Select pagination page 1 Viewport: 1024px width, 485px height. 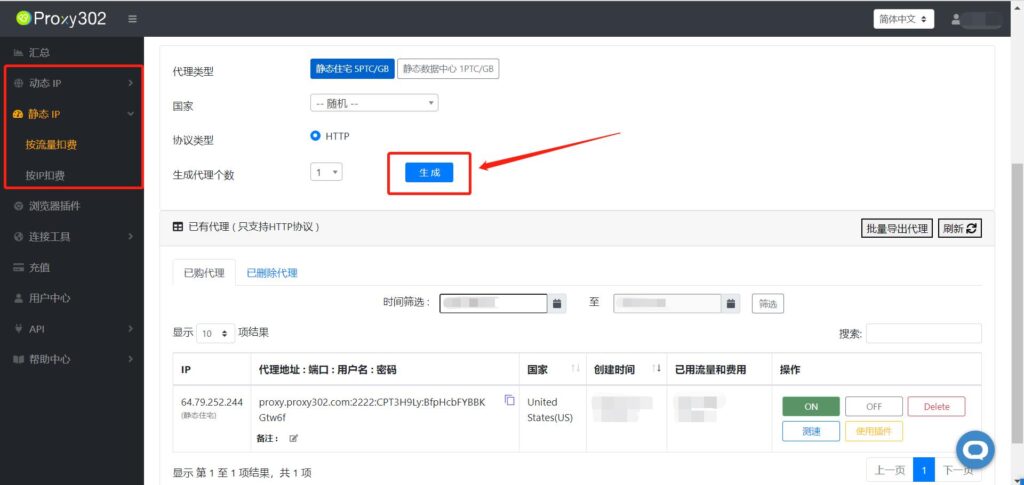[x=924, y=470]
